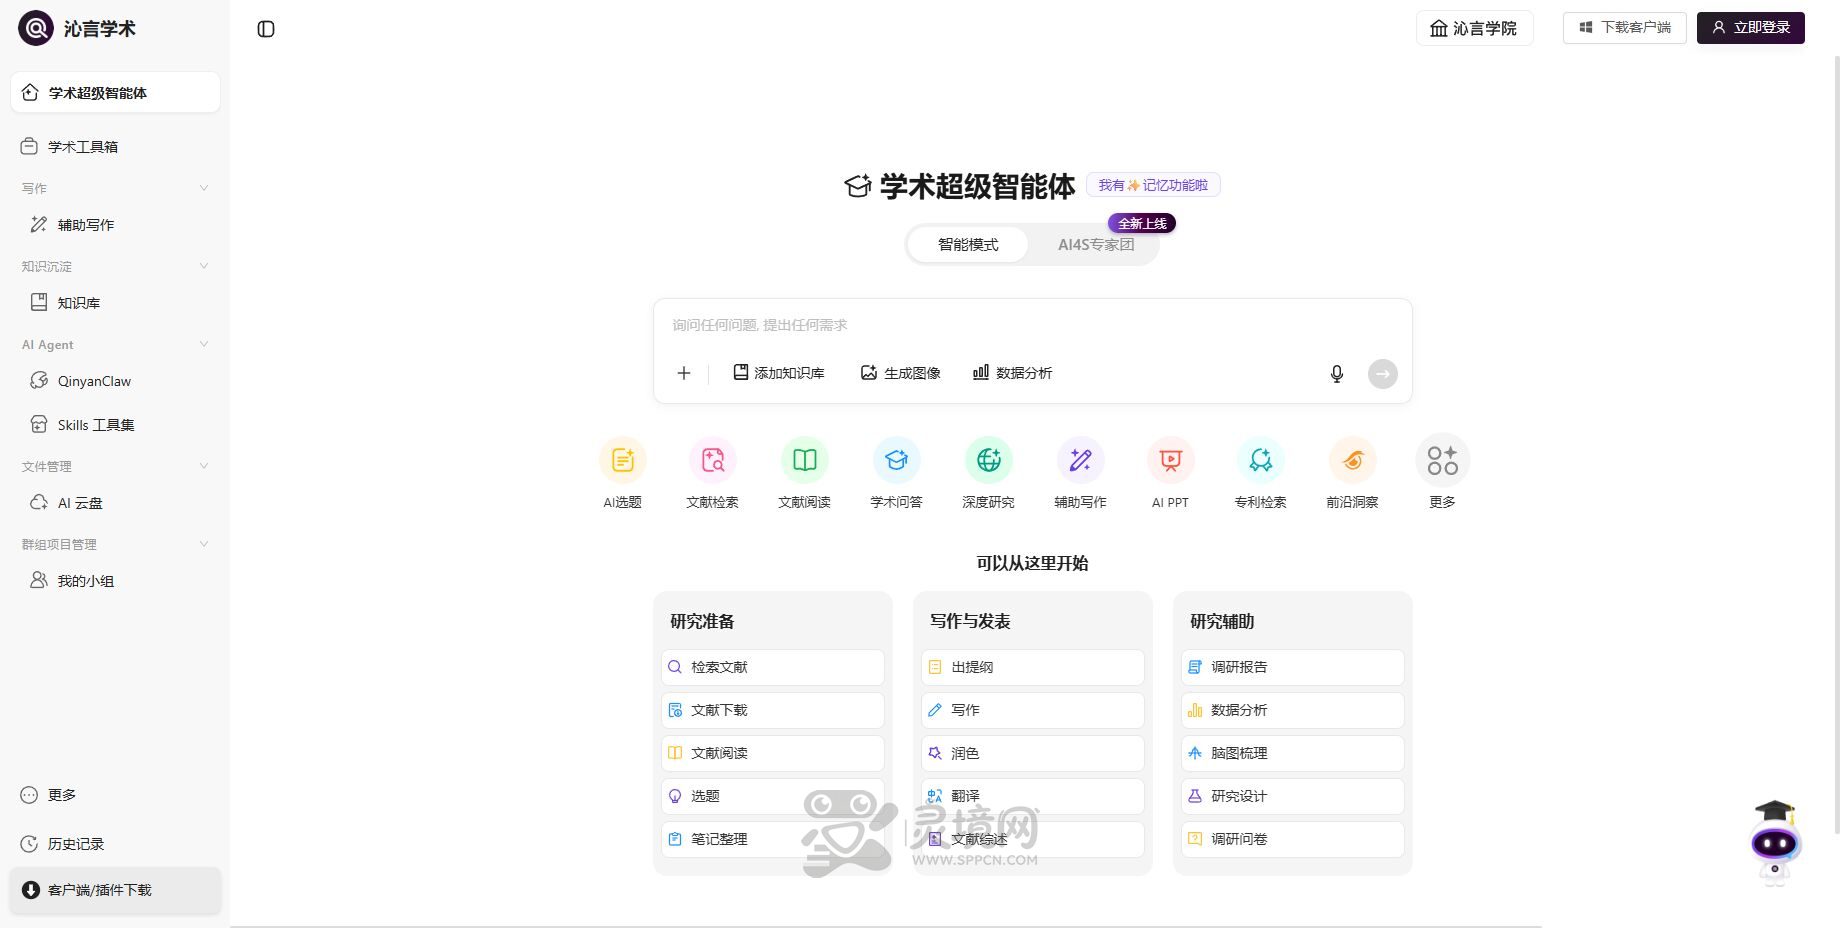1840x928 pixels.
Task: Click 数据分析 in the input toolbar
Action: [1012, 373]
